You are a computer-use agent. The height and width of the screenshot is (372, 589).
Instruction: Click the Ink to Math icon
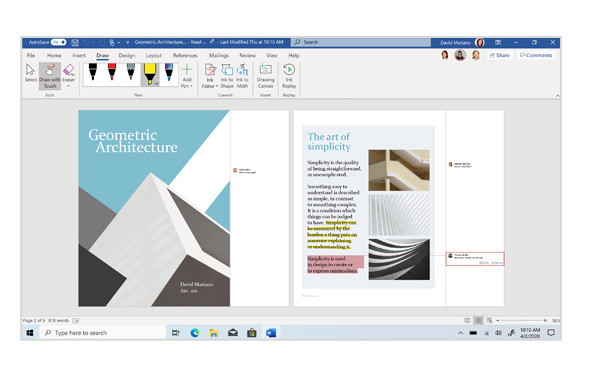242,76
